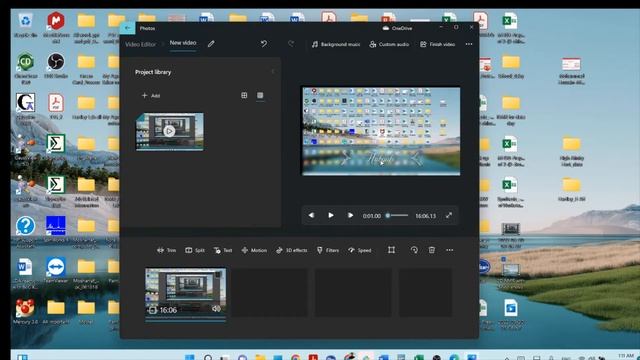
Task: Open the Windows Widgets button on the taskbar
Action: coord(22,357)
